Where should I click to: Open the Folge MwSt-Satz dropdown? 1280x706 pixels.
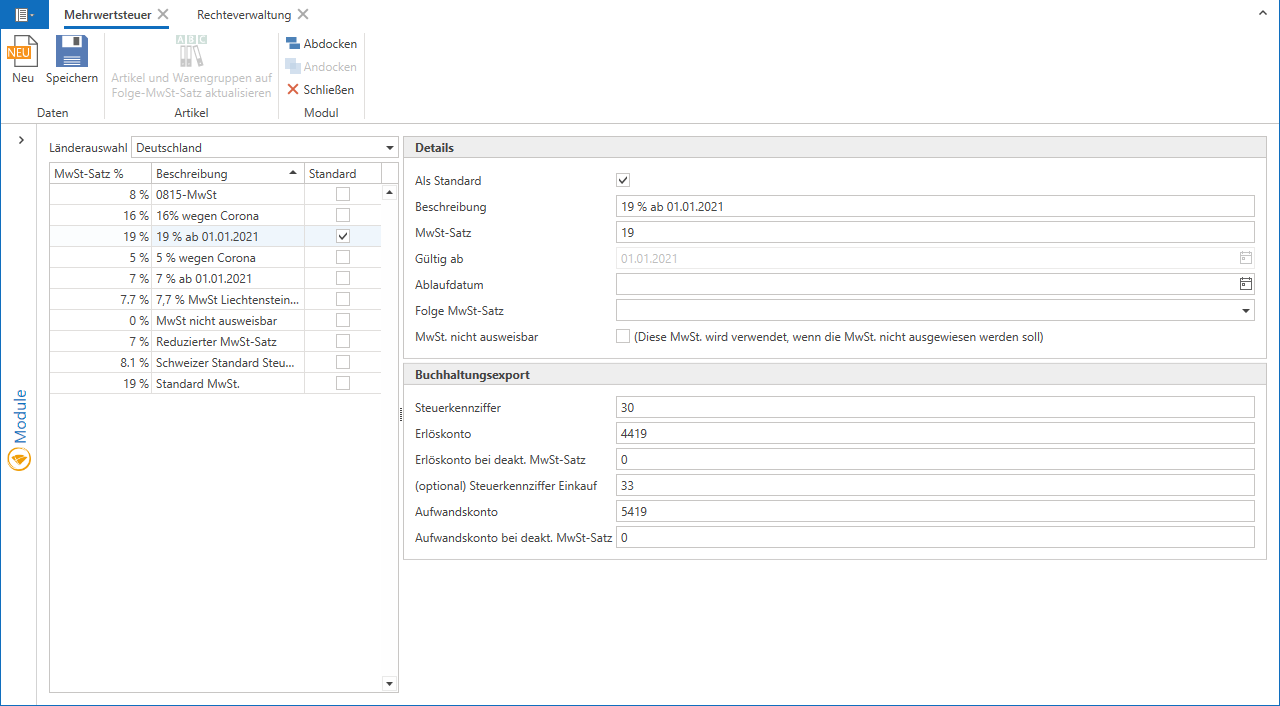pyautogui.click(x=1245, y=311)
